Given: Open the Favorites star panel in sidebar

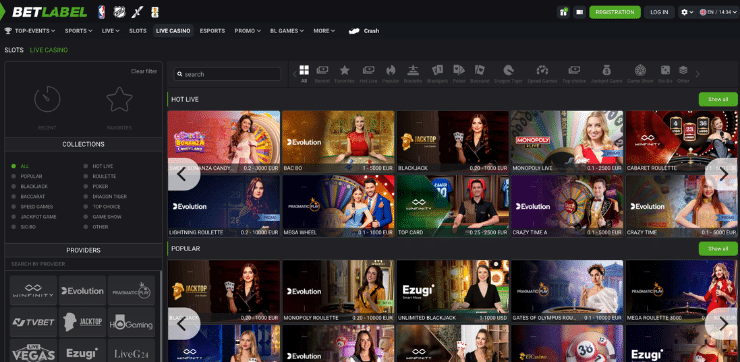Looking at the screenshot, I should 119,106.
